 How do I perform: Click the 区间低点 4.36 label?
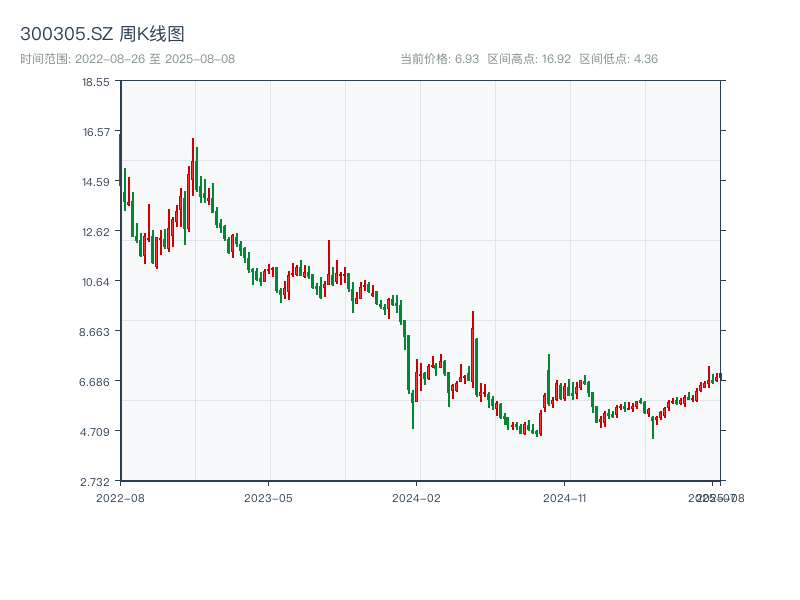tap(618, 59)
